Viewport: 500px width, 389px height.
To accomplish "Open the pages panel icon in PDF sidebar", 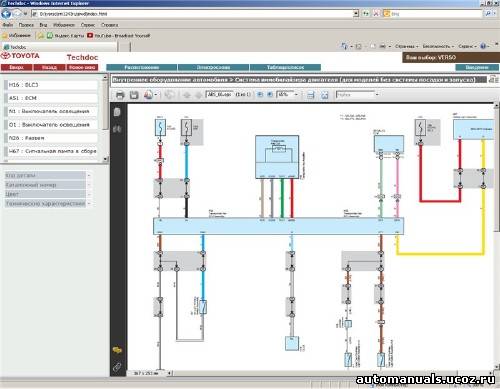I will [117, 112].
